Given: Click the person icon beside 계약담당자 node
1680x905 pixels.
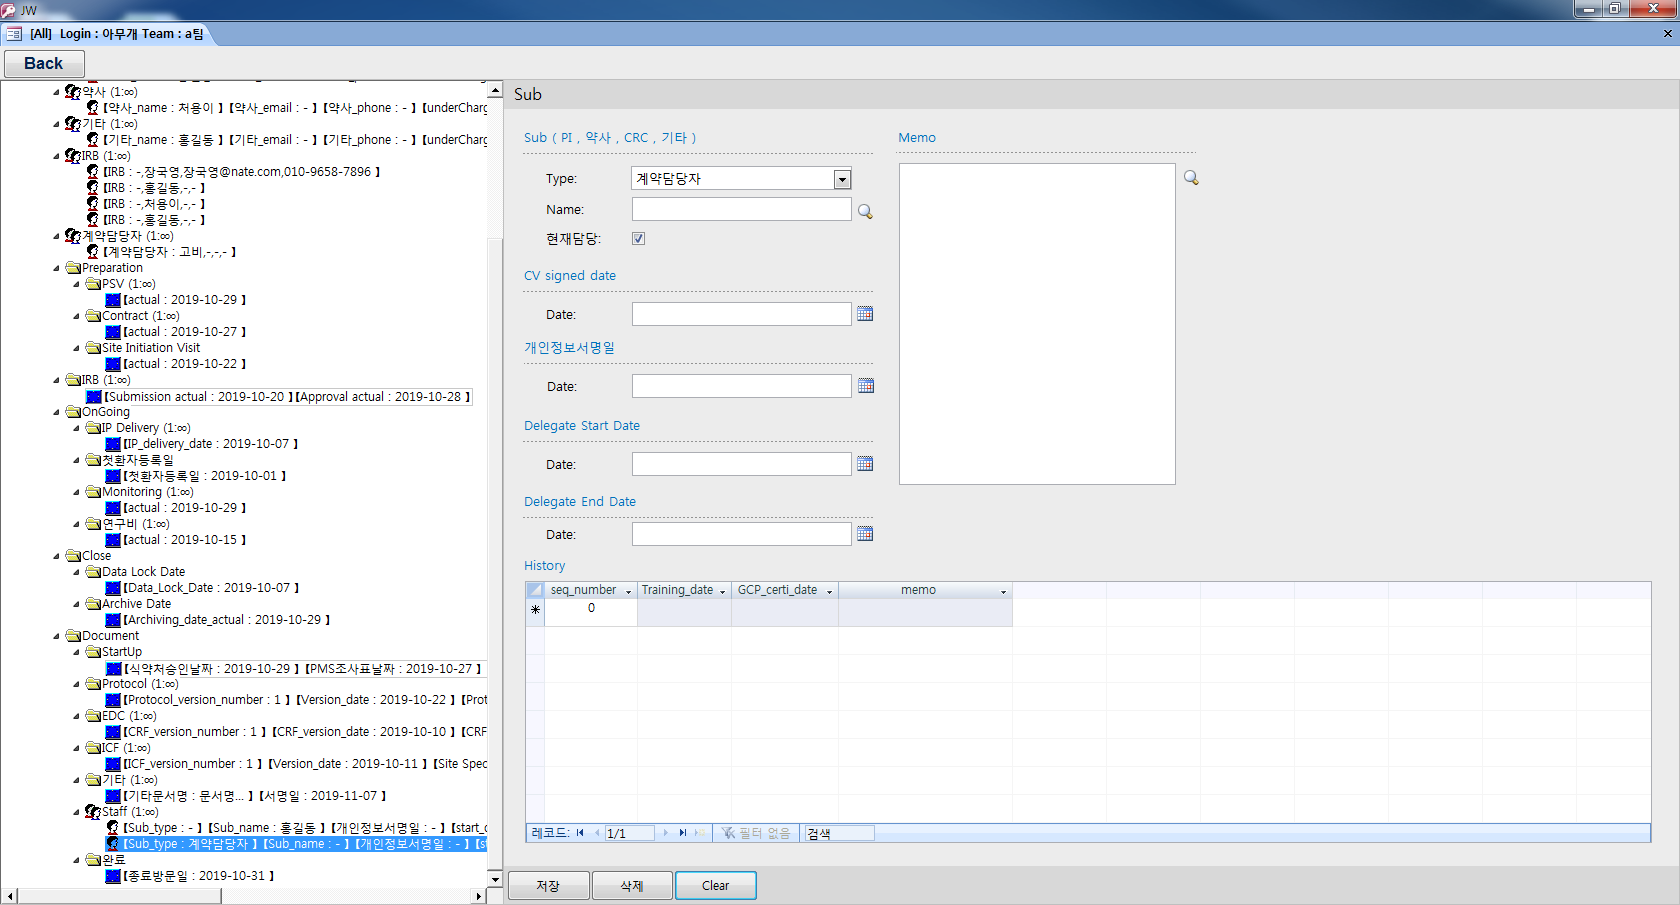Looking at the screenshot, I should point(72,235).
